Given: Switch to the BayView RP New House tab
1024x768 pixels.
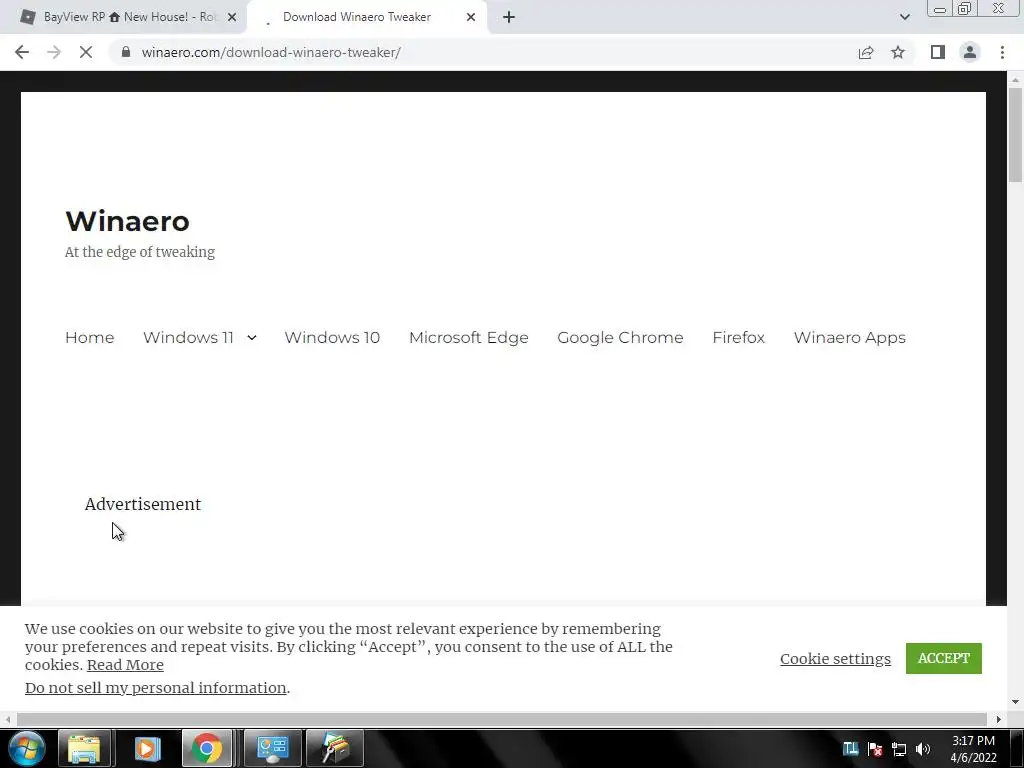Looking at the screenshot, I should (x=123, y=17).
